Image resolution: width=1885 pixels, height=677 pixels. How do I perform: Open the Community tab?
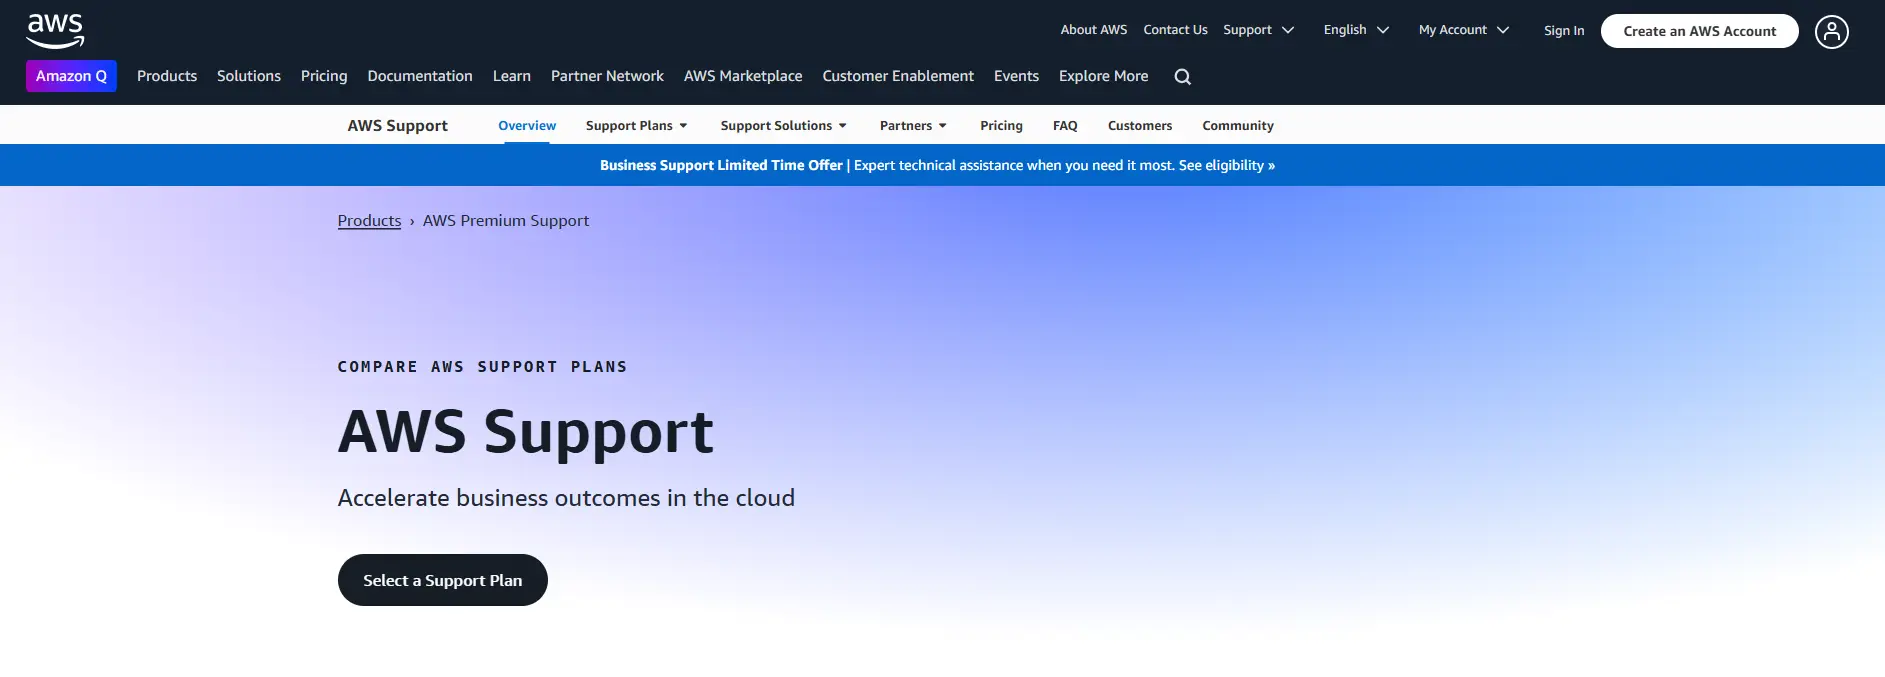[x=1238, y=126]
